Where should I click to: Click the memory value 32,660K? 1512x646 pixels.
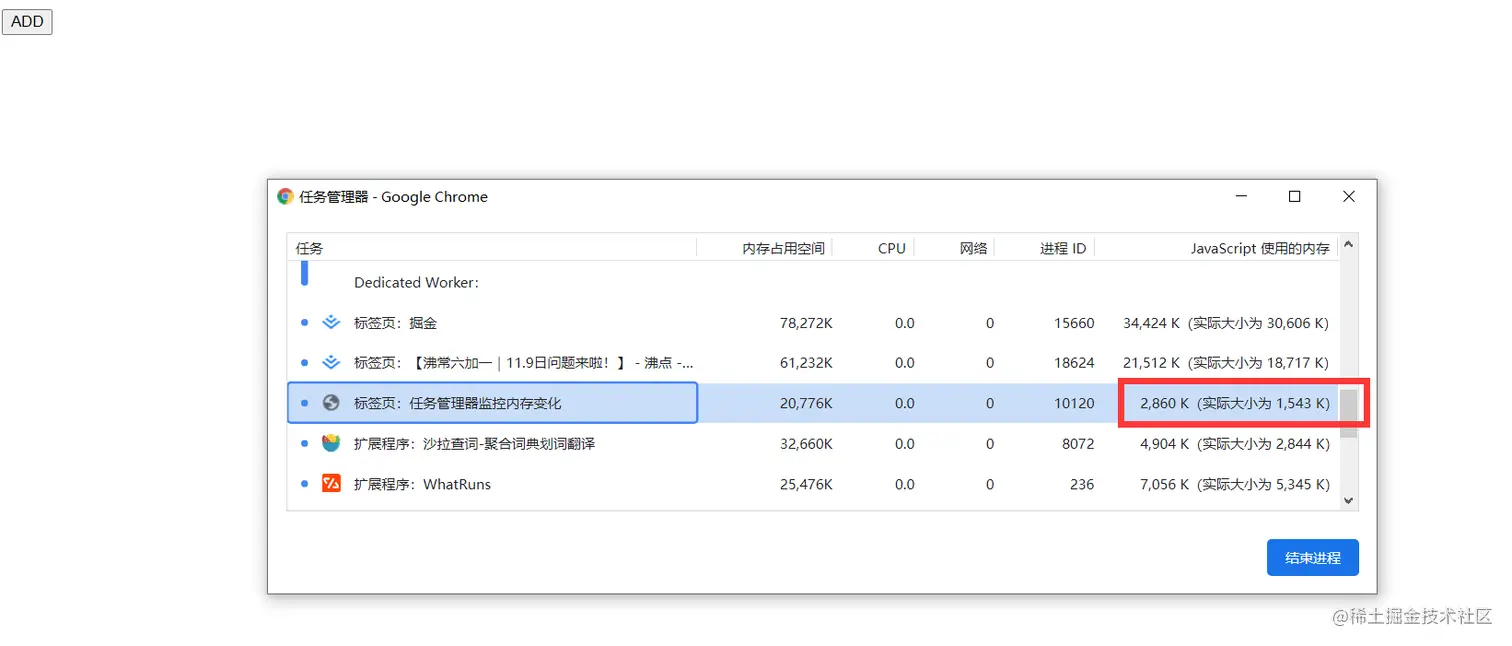click(806, 443)
